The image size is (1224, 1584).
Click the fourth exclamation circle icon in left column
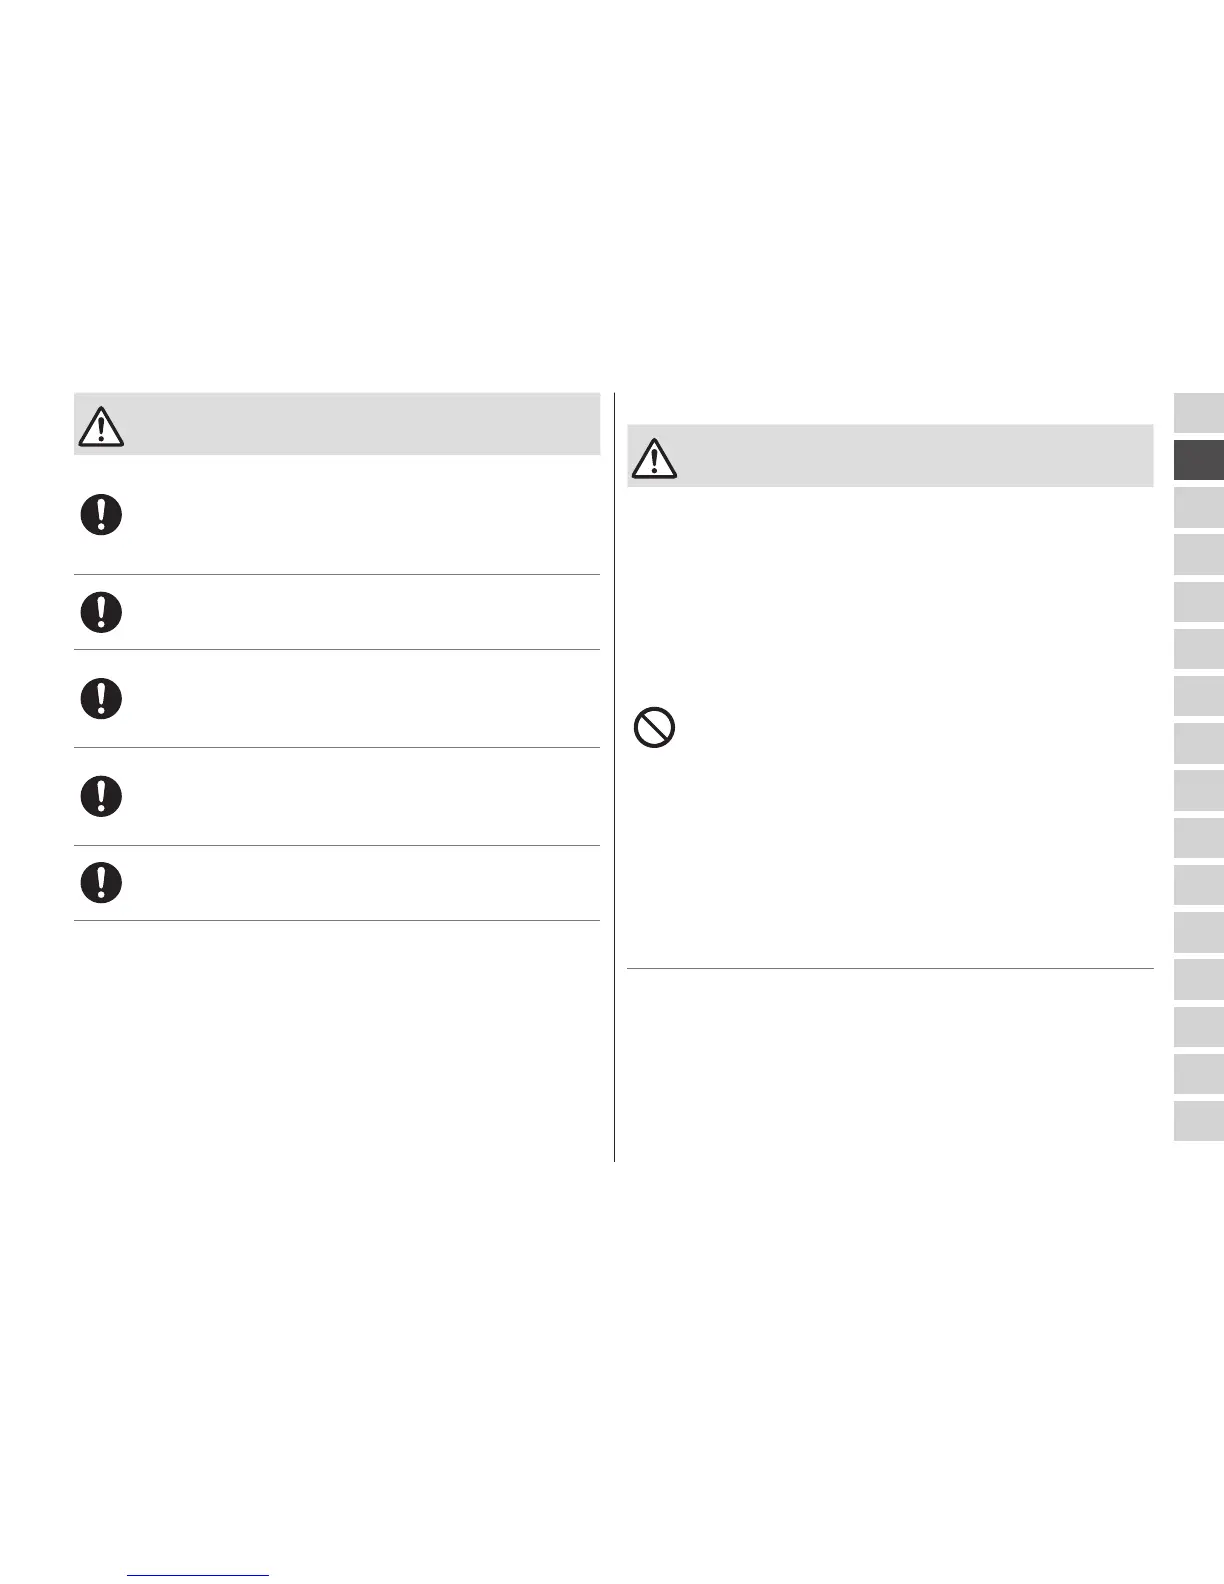tap(101, 796)
